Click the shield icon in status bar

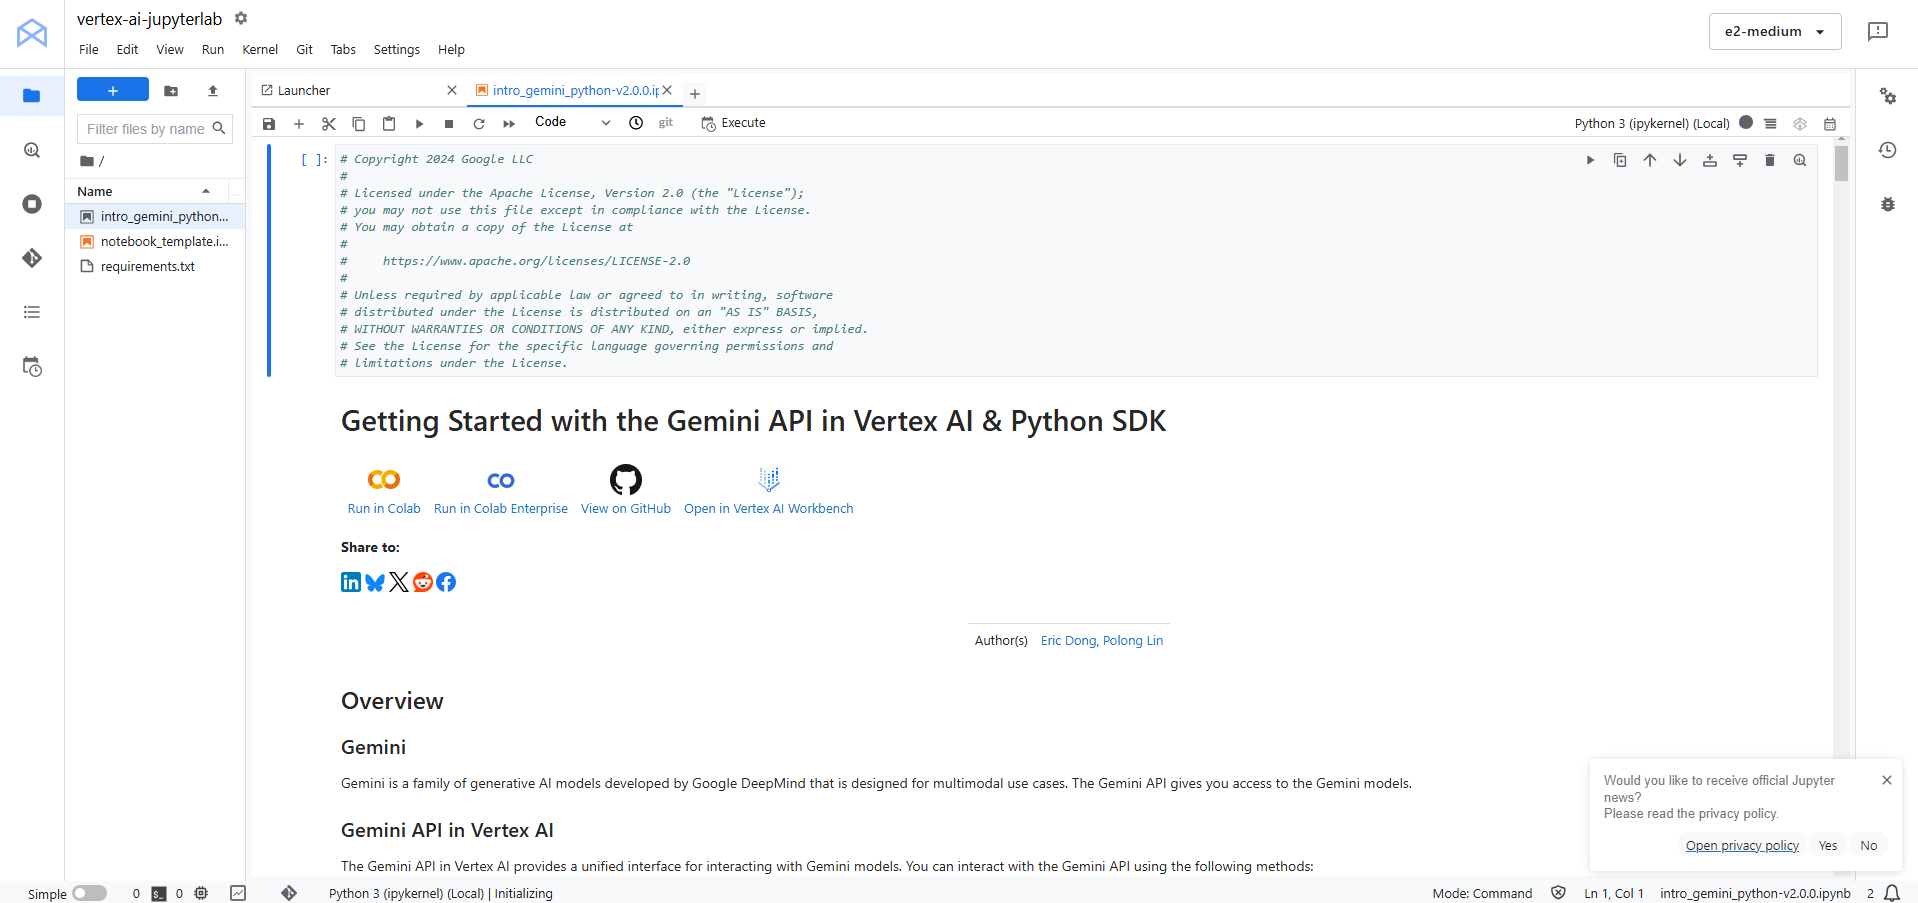pos(1558,893)
